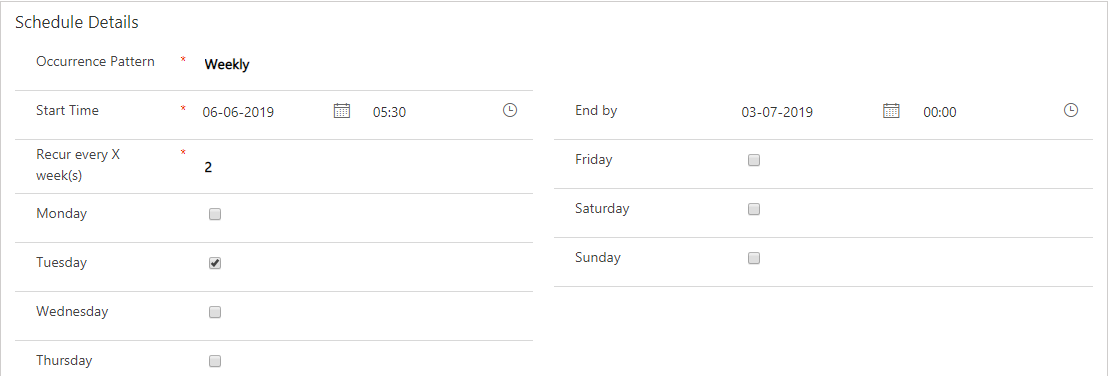
Task: Open the Start Time clock picker
Action: pos(509,111)
